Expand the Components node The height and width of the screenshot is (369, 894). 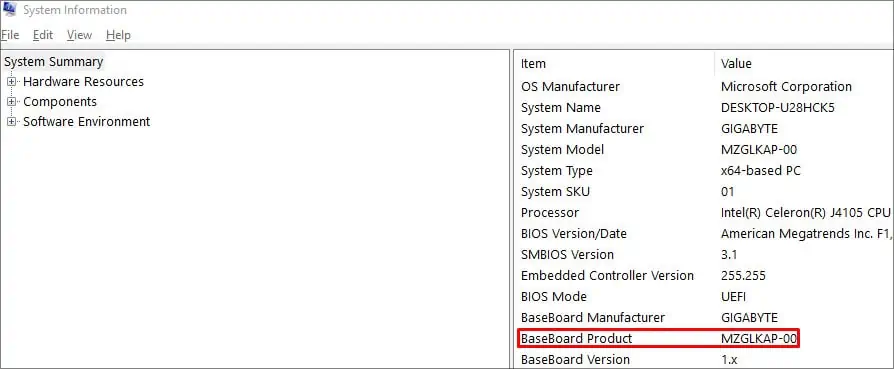(11, 102)
